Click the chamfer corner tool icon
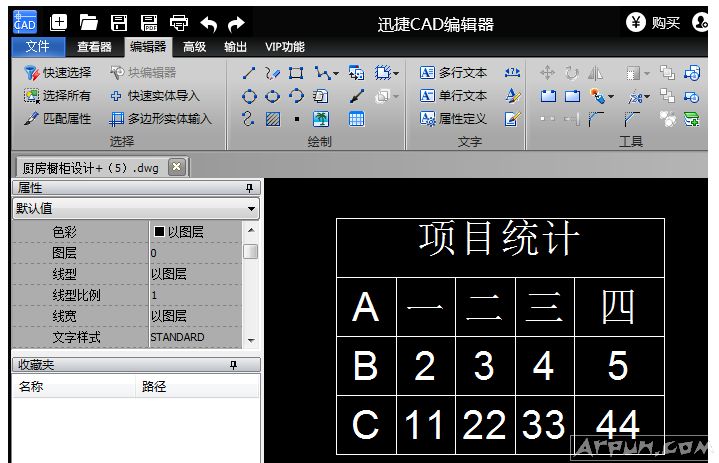The image size is (719, 463). pyautogui.click(x=631, y=119)
